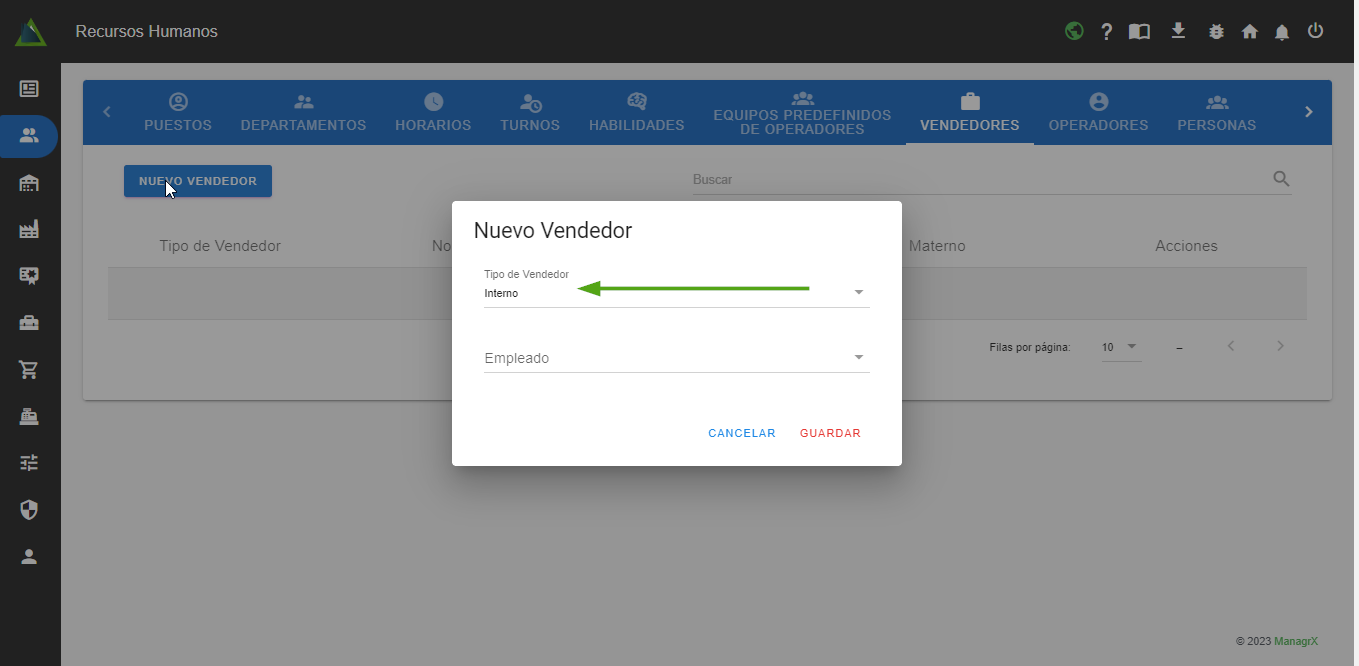Open notifications bell icon
This screenshot has width=1359, height=666.
click(x=1282, y=32)
